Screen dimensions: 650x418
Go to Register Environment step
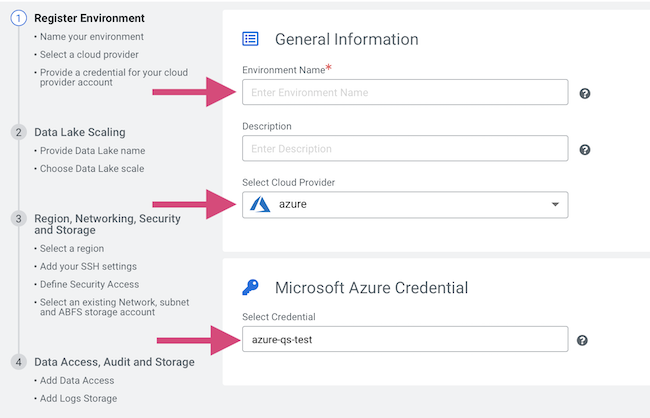click(89, 18)
